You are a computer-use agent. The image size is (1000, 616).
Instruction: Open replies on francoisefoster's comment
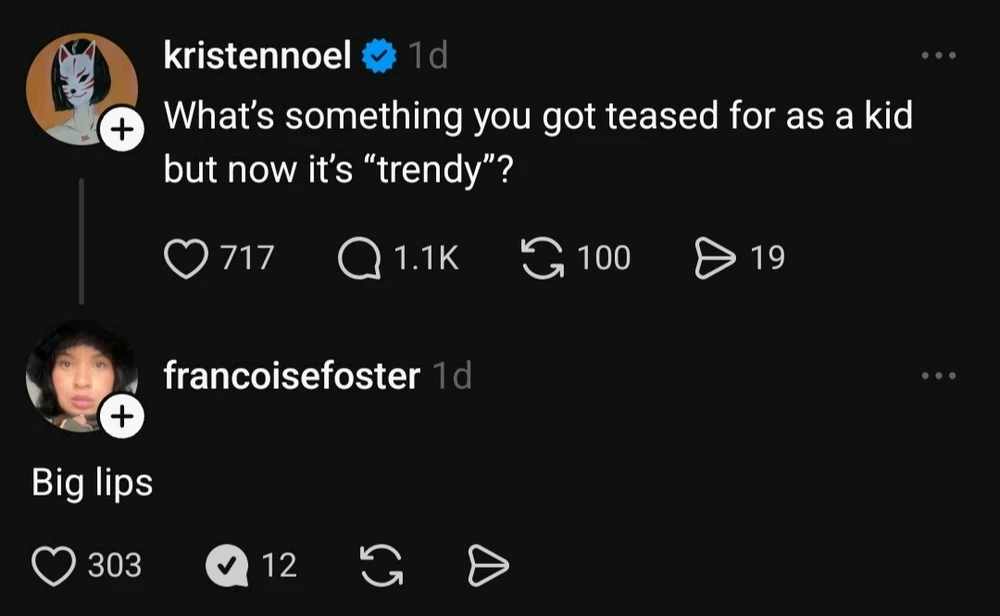(x=226, y=566)
